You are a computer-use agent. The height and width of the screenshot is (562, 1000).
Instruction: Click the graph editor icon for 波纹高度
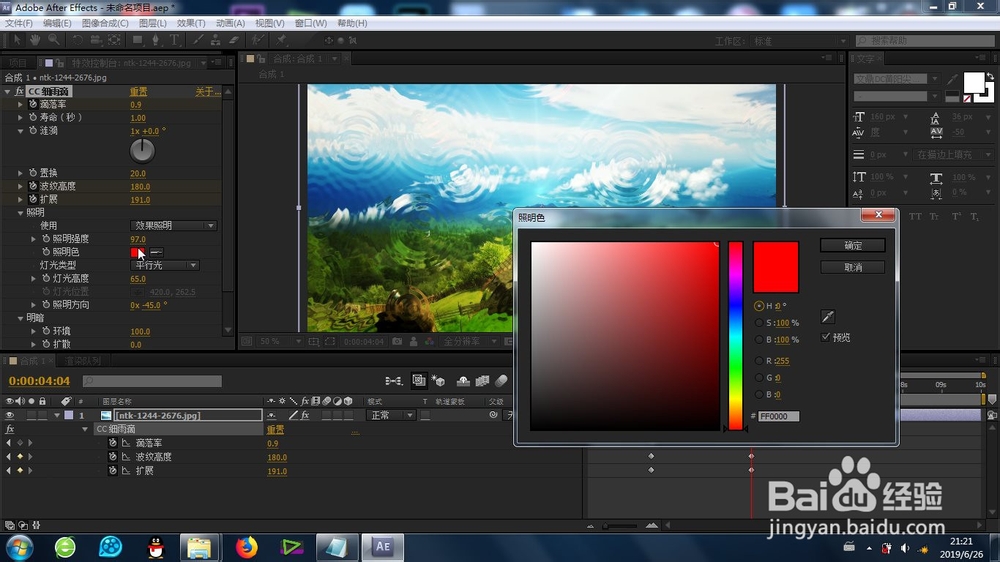click(126, 457)
